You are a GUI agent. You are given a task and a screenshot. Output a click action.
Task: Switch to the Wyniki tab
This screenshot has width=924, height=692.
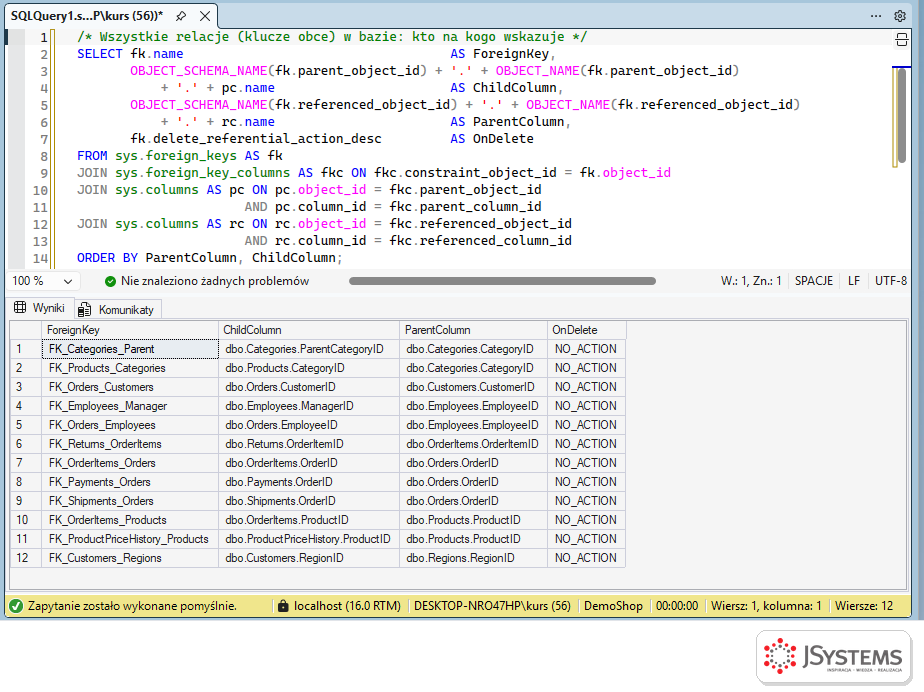tap(39, 308)
